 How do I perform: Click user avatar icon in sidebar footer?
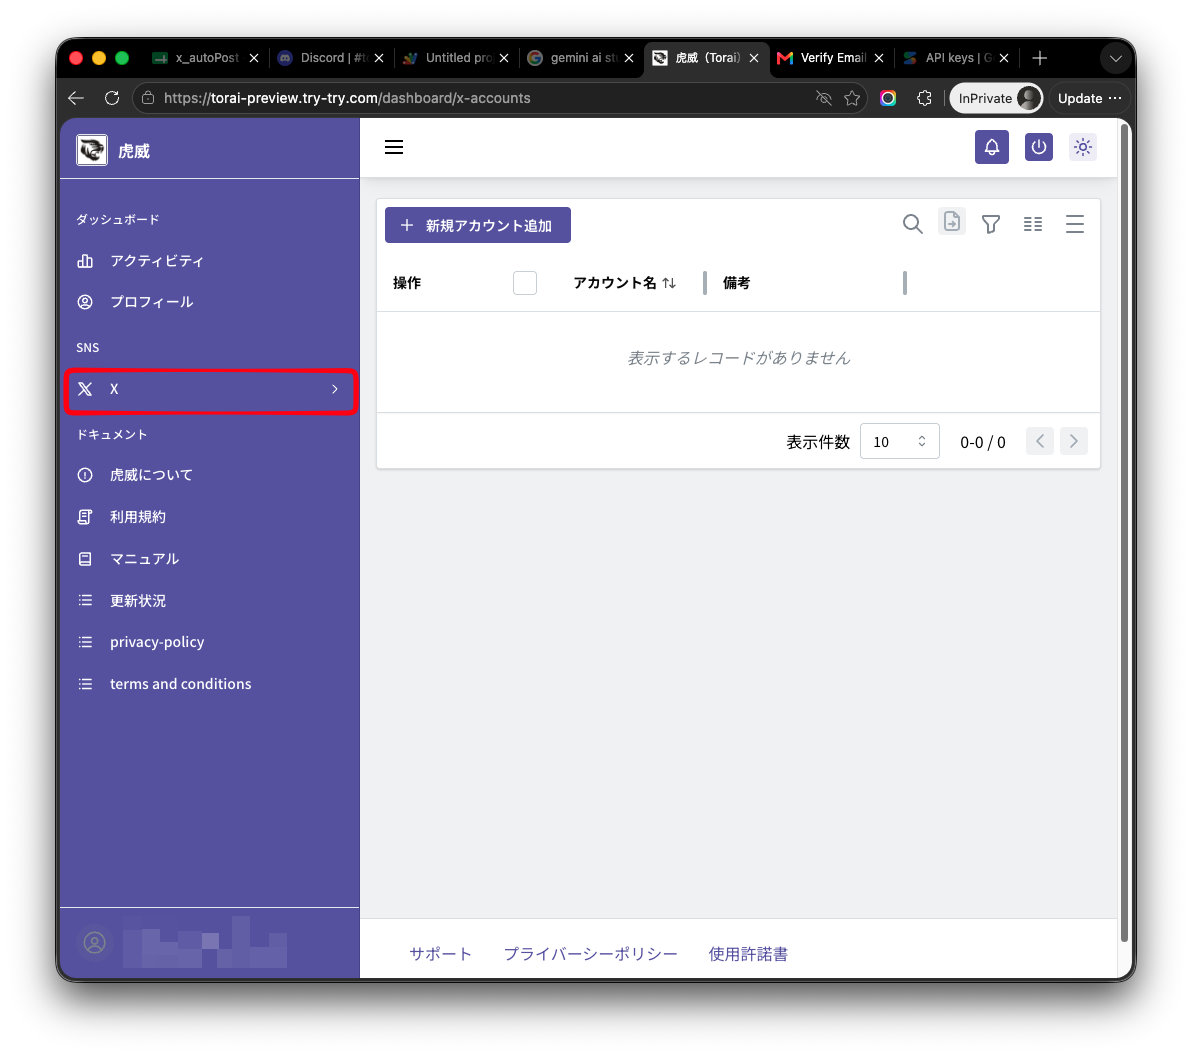pos(95,943)
